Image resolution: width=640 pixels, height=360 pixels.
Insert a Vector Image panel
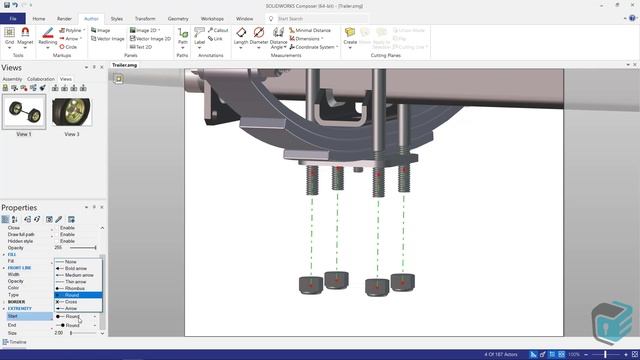[108, 38]
